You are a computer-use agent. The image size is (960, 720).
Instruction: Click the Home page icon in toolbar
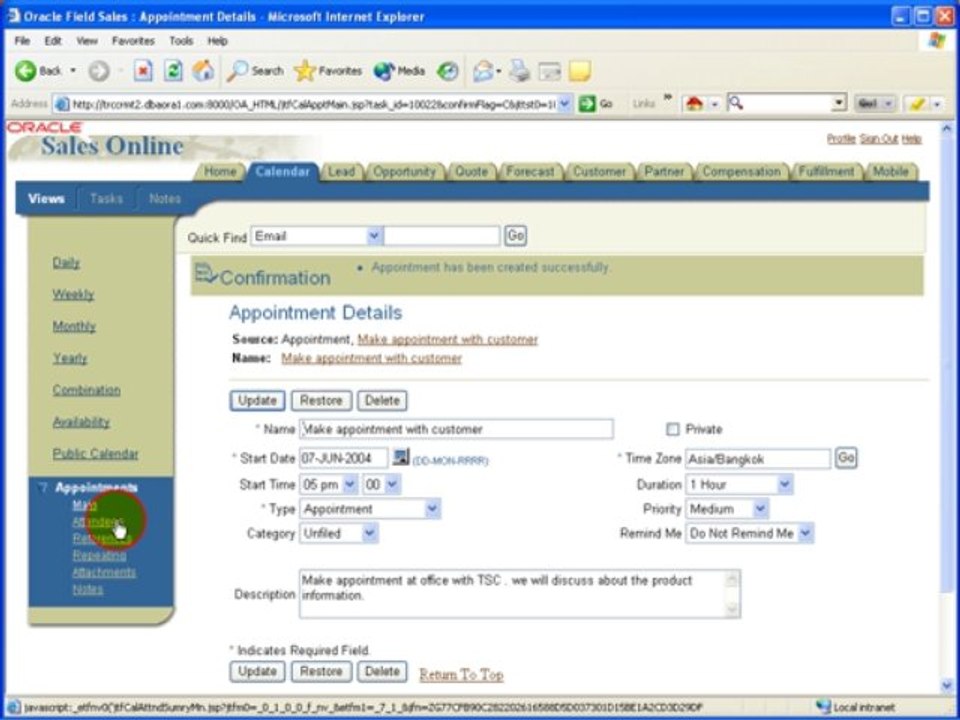(203, 71)
